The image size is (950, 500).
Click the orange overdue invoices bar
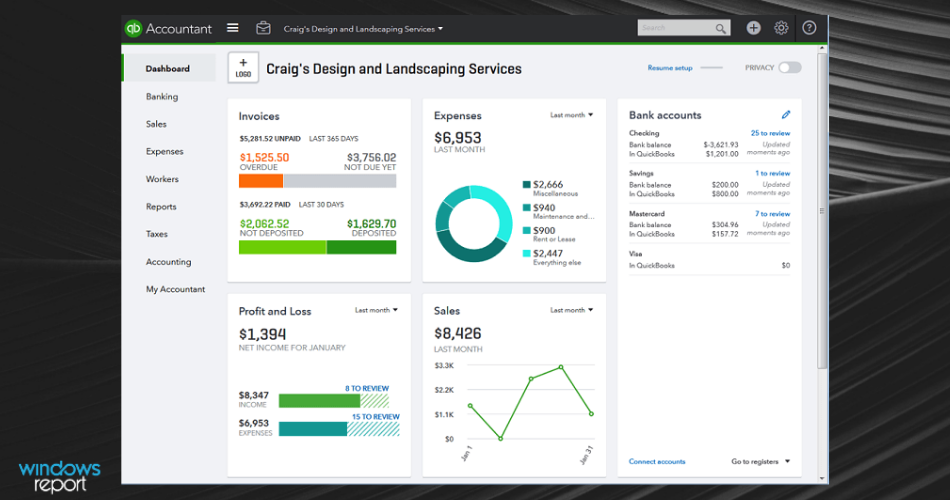coord(261,181)
